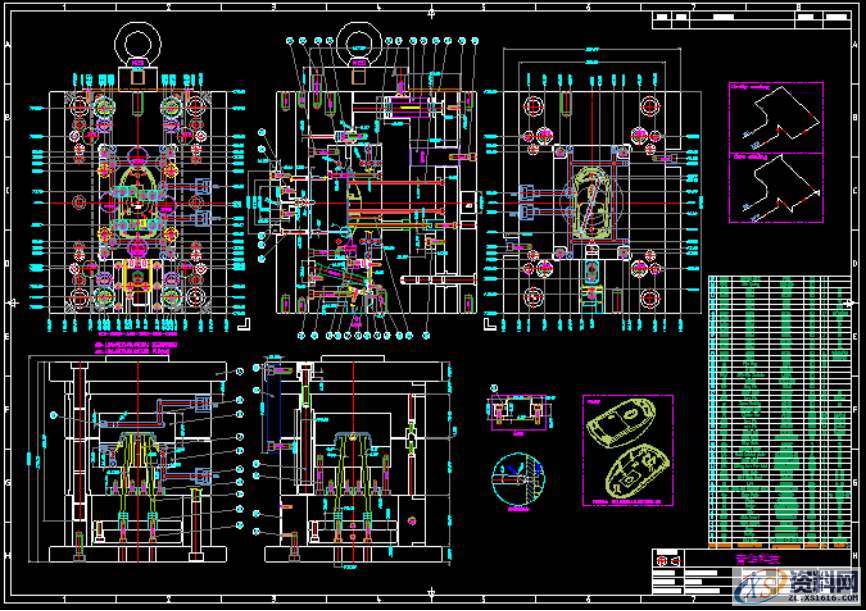Click the watermark logo in the bottom-right corner
Screen dimensions: 866x611
click(798, 588)
